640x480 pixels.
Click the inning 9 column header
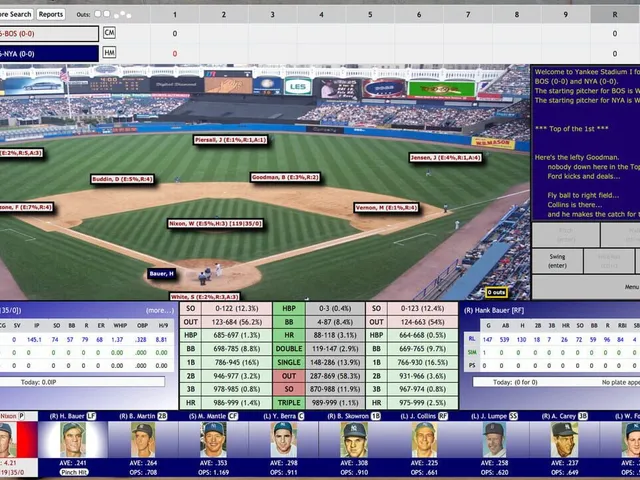(x=566, y=15)
